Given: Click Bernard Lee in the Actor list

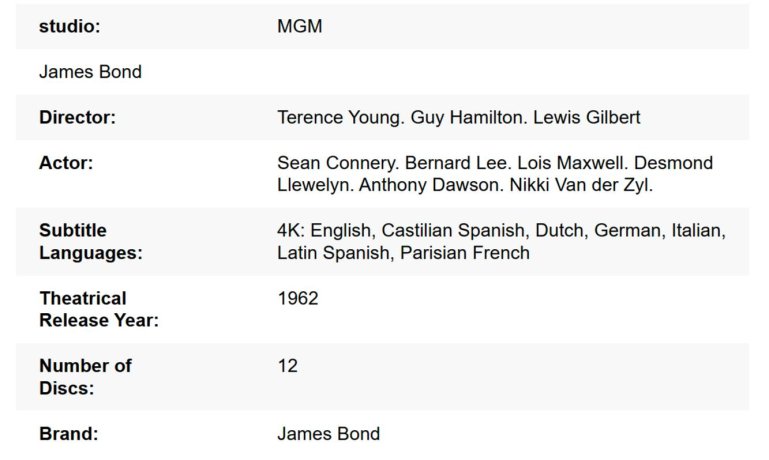Looking at the screenshot, I should [453, 163].
